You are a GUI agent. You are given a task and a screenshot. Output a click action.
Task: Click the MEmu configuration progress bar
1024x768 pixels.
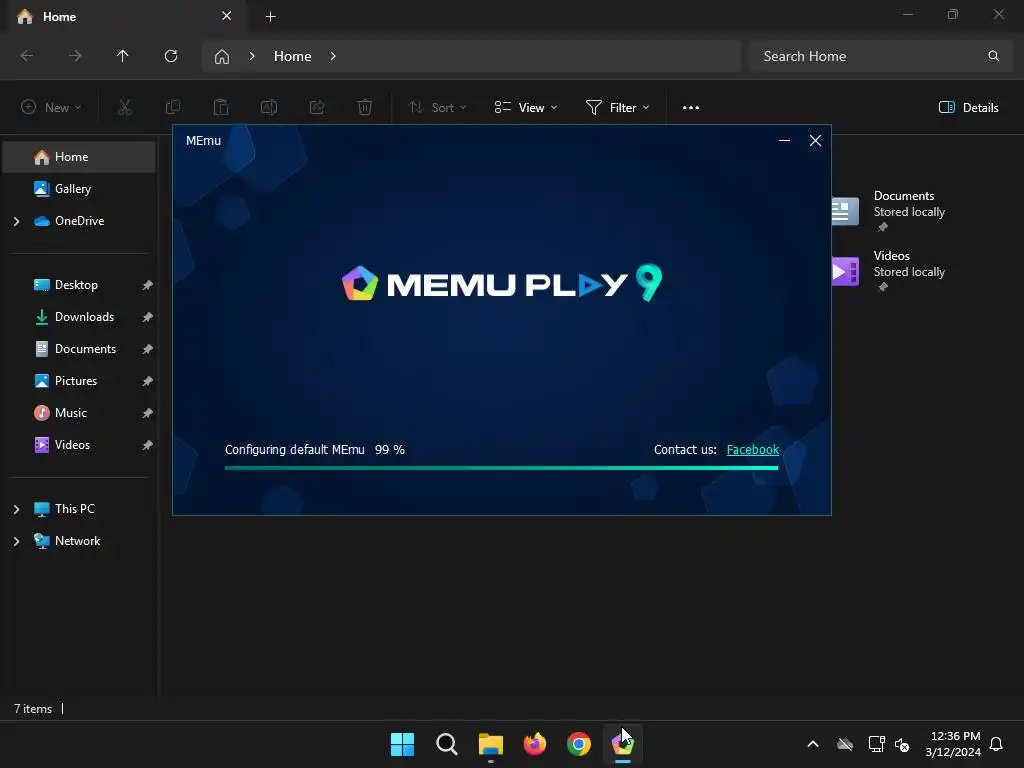[501, 468]
